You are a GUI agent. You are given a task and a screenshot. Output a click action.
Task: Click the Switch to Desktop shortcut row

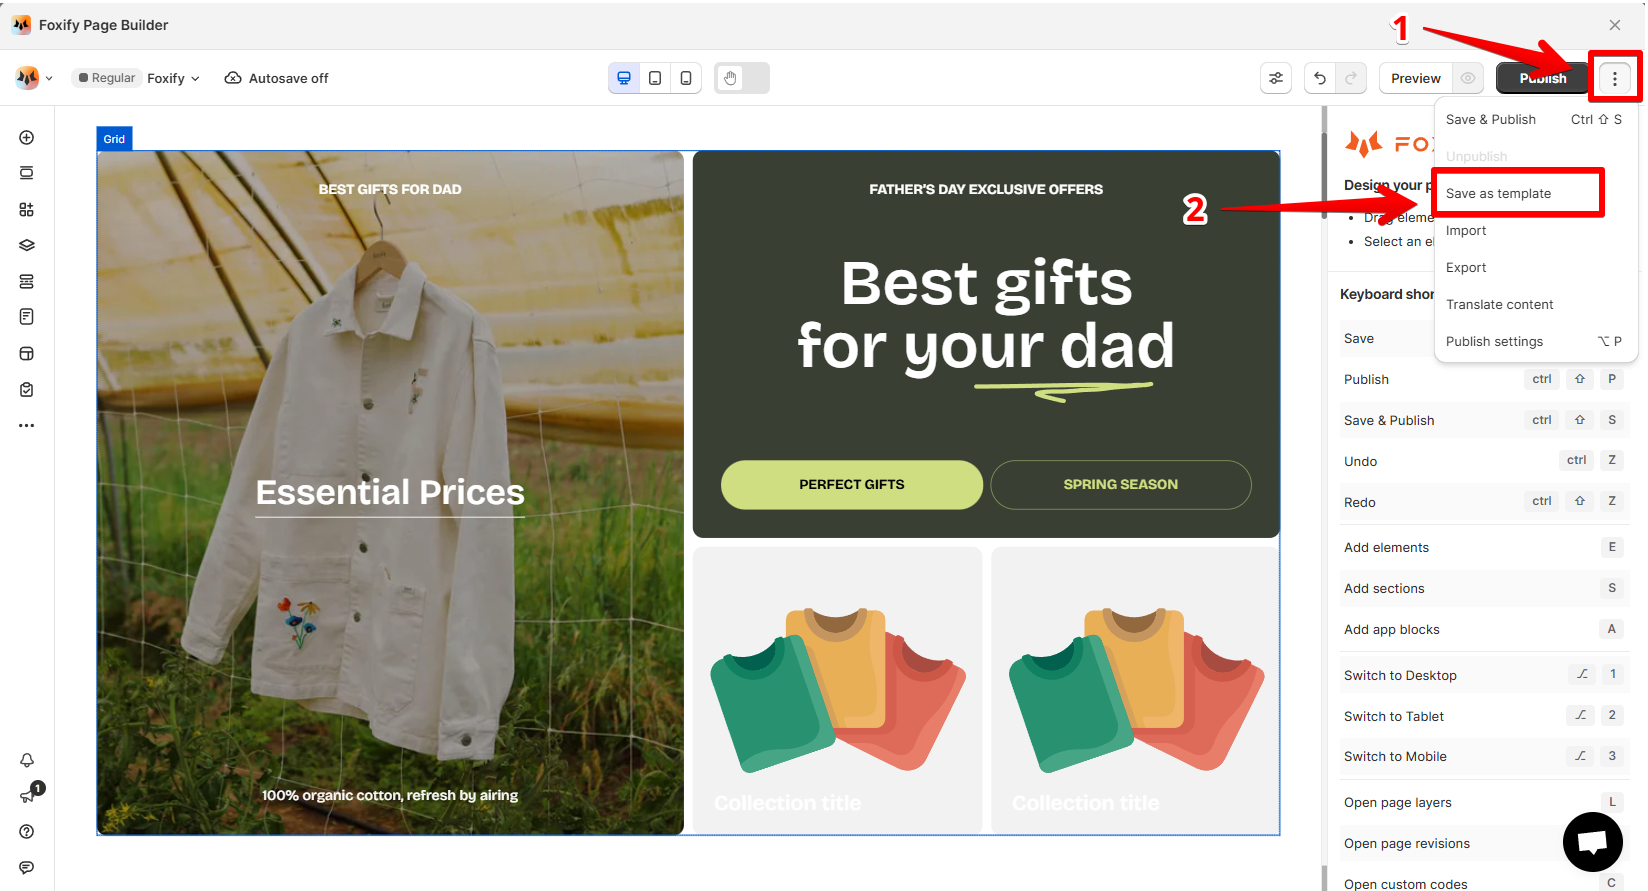[1485, 675]
